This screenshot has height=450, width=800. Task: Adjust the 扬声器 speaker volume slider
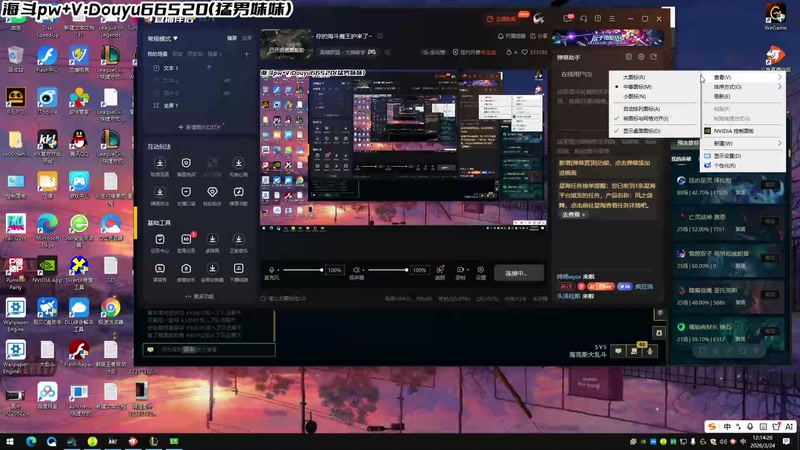[x=388, y=270]
